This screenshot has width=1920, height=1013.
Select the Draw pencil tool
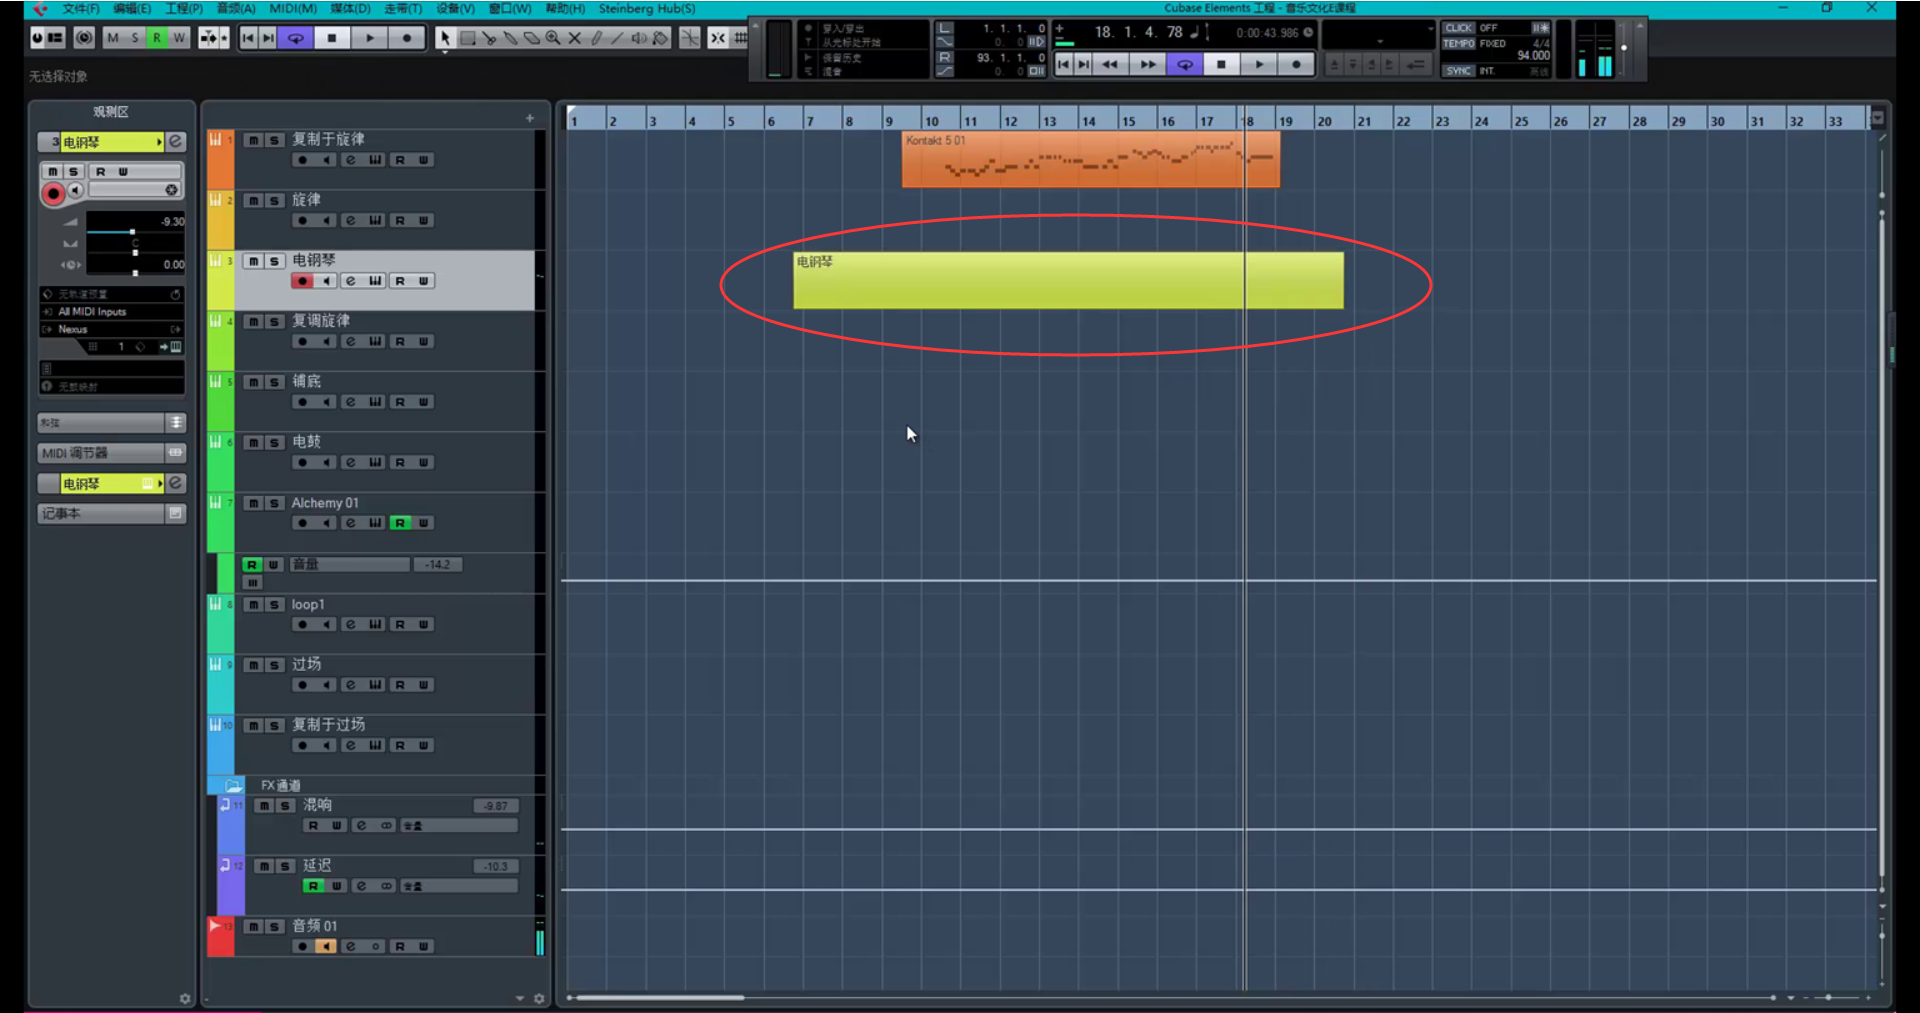tap(596, 38)
